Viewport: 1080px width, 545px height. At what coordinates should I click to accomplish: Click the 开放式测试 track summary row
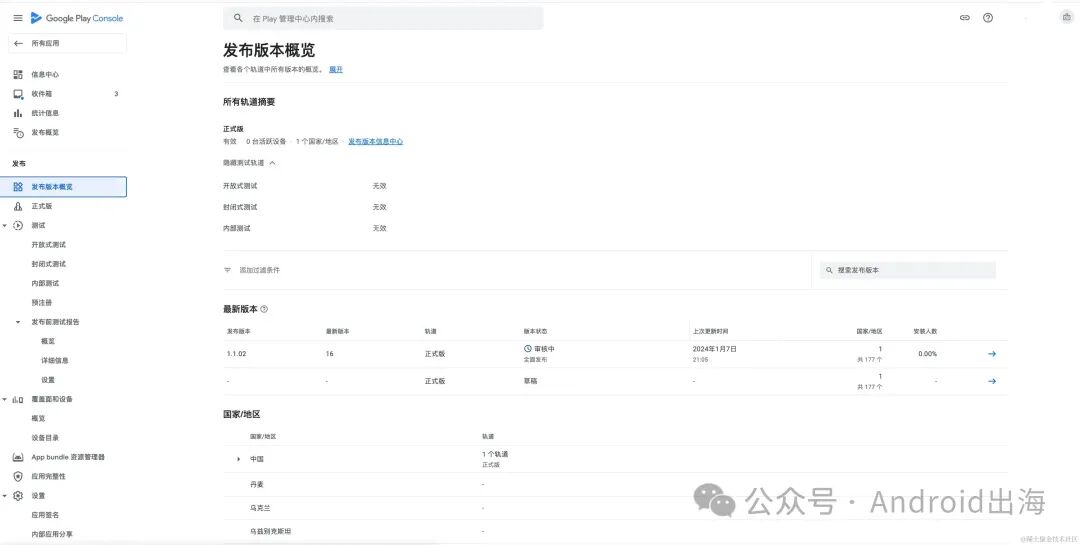[305, 186]
